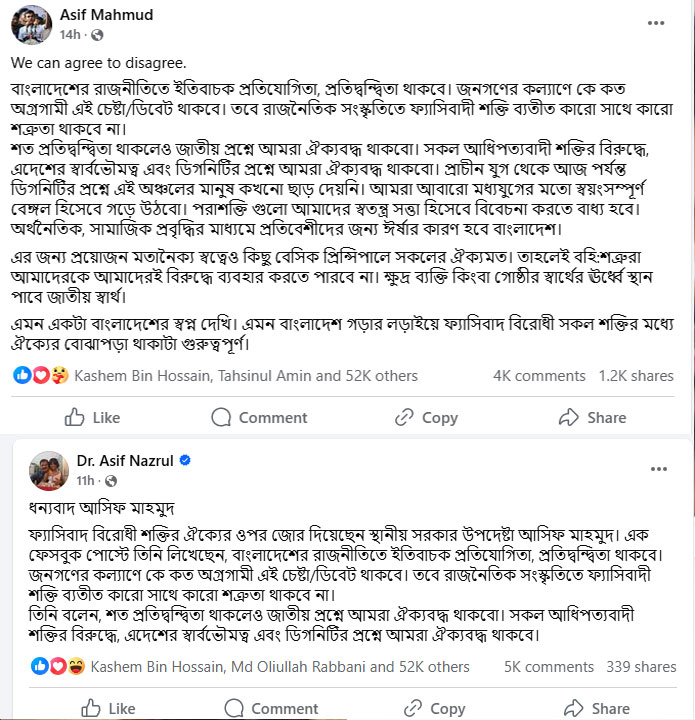Share Asif Mahmud's post
695x720 pixels.
[593, 417]
